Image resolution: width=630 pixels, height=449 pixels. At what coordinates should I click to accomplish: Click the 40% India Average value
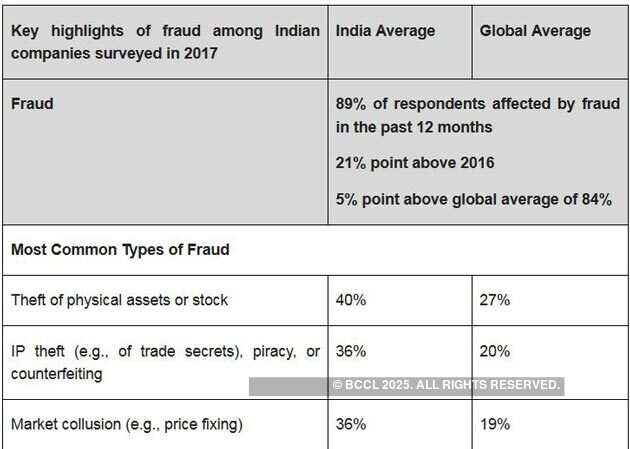coord(351,299)
